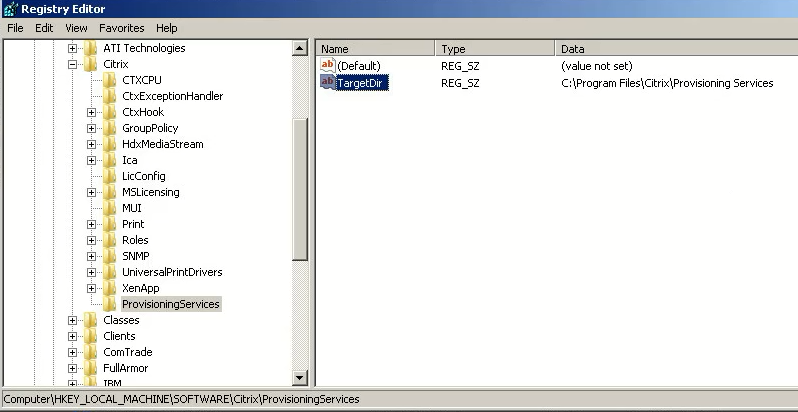Collapse the Citrix tree node

tap(73, 64)
